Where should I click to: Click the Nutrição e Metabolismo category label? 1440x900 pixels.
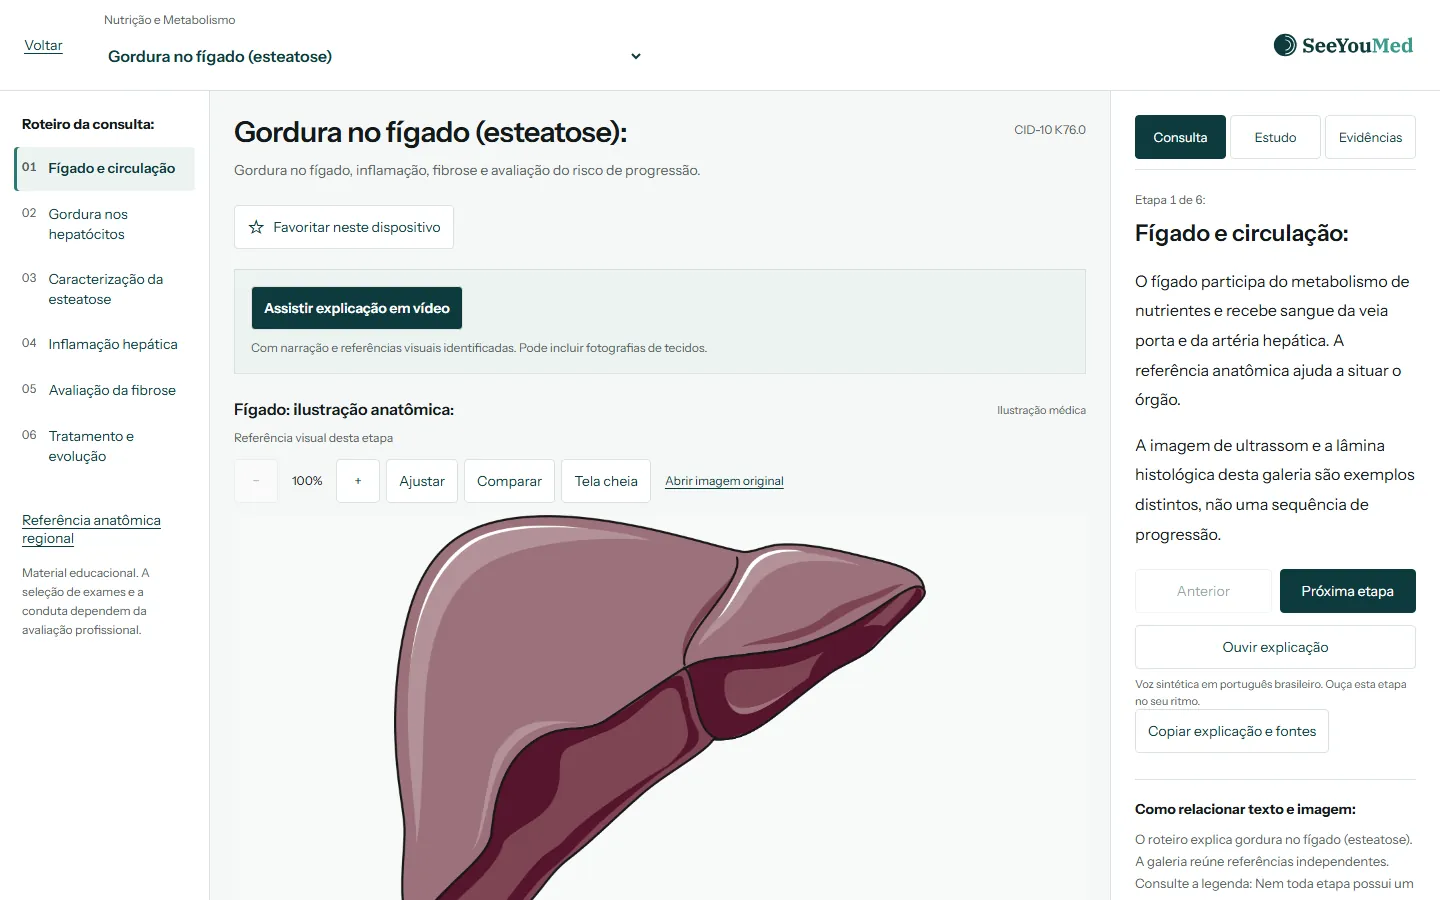(x=170, y=20)
